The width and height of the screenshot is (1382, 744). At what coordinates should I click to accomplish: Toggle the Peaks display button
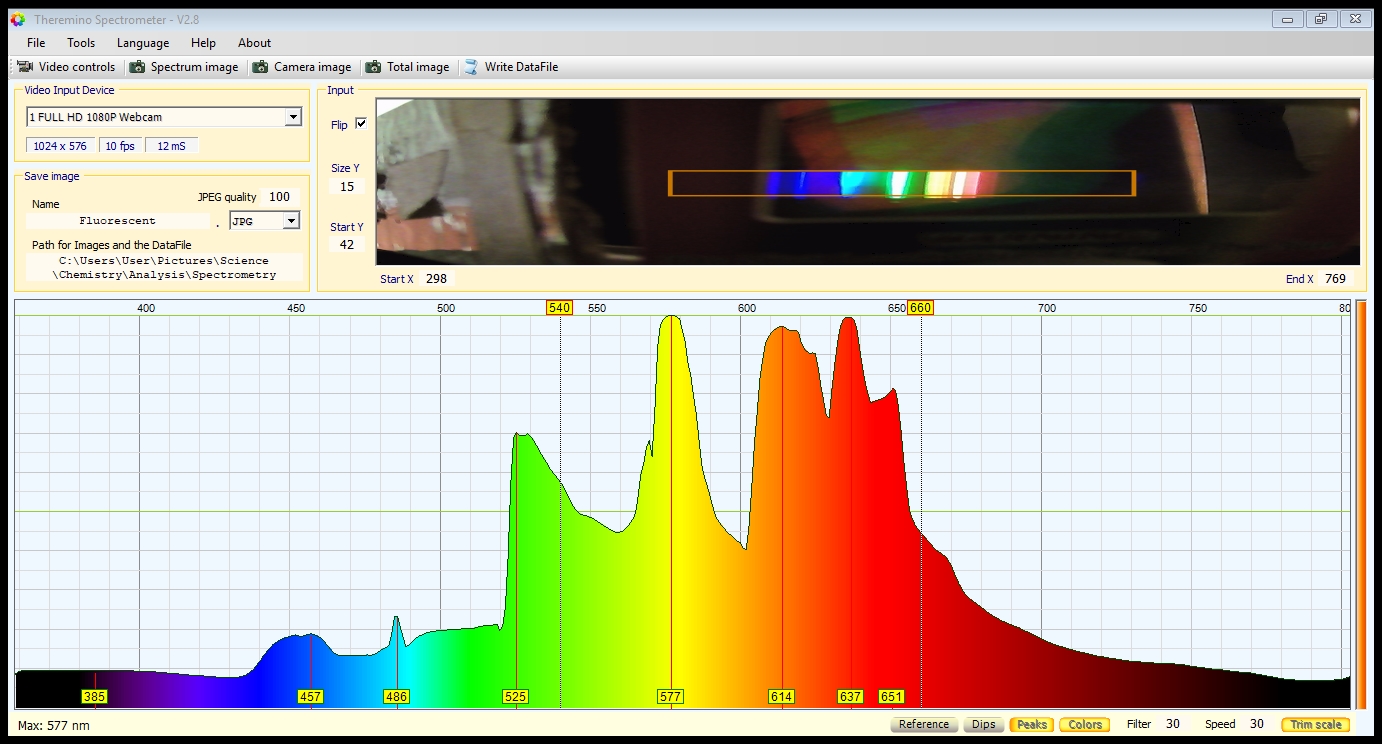(x=1031, y=724)
